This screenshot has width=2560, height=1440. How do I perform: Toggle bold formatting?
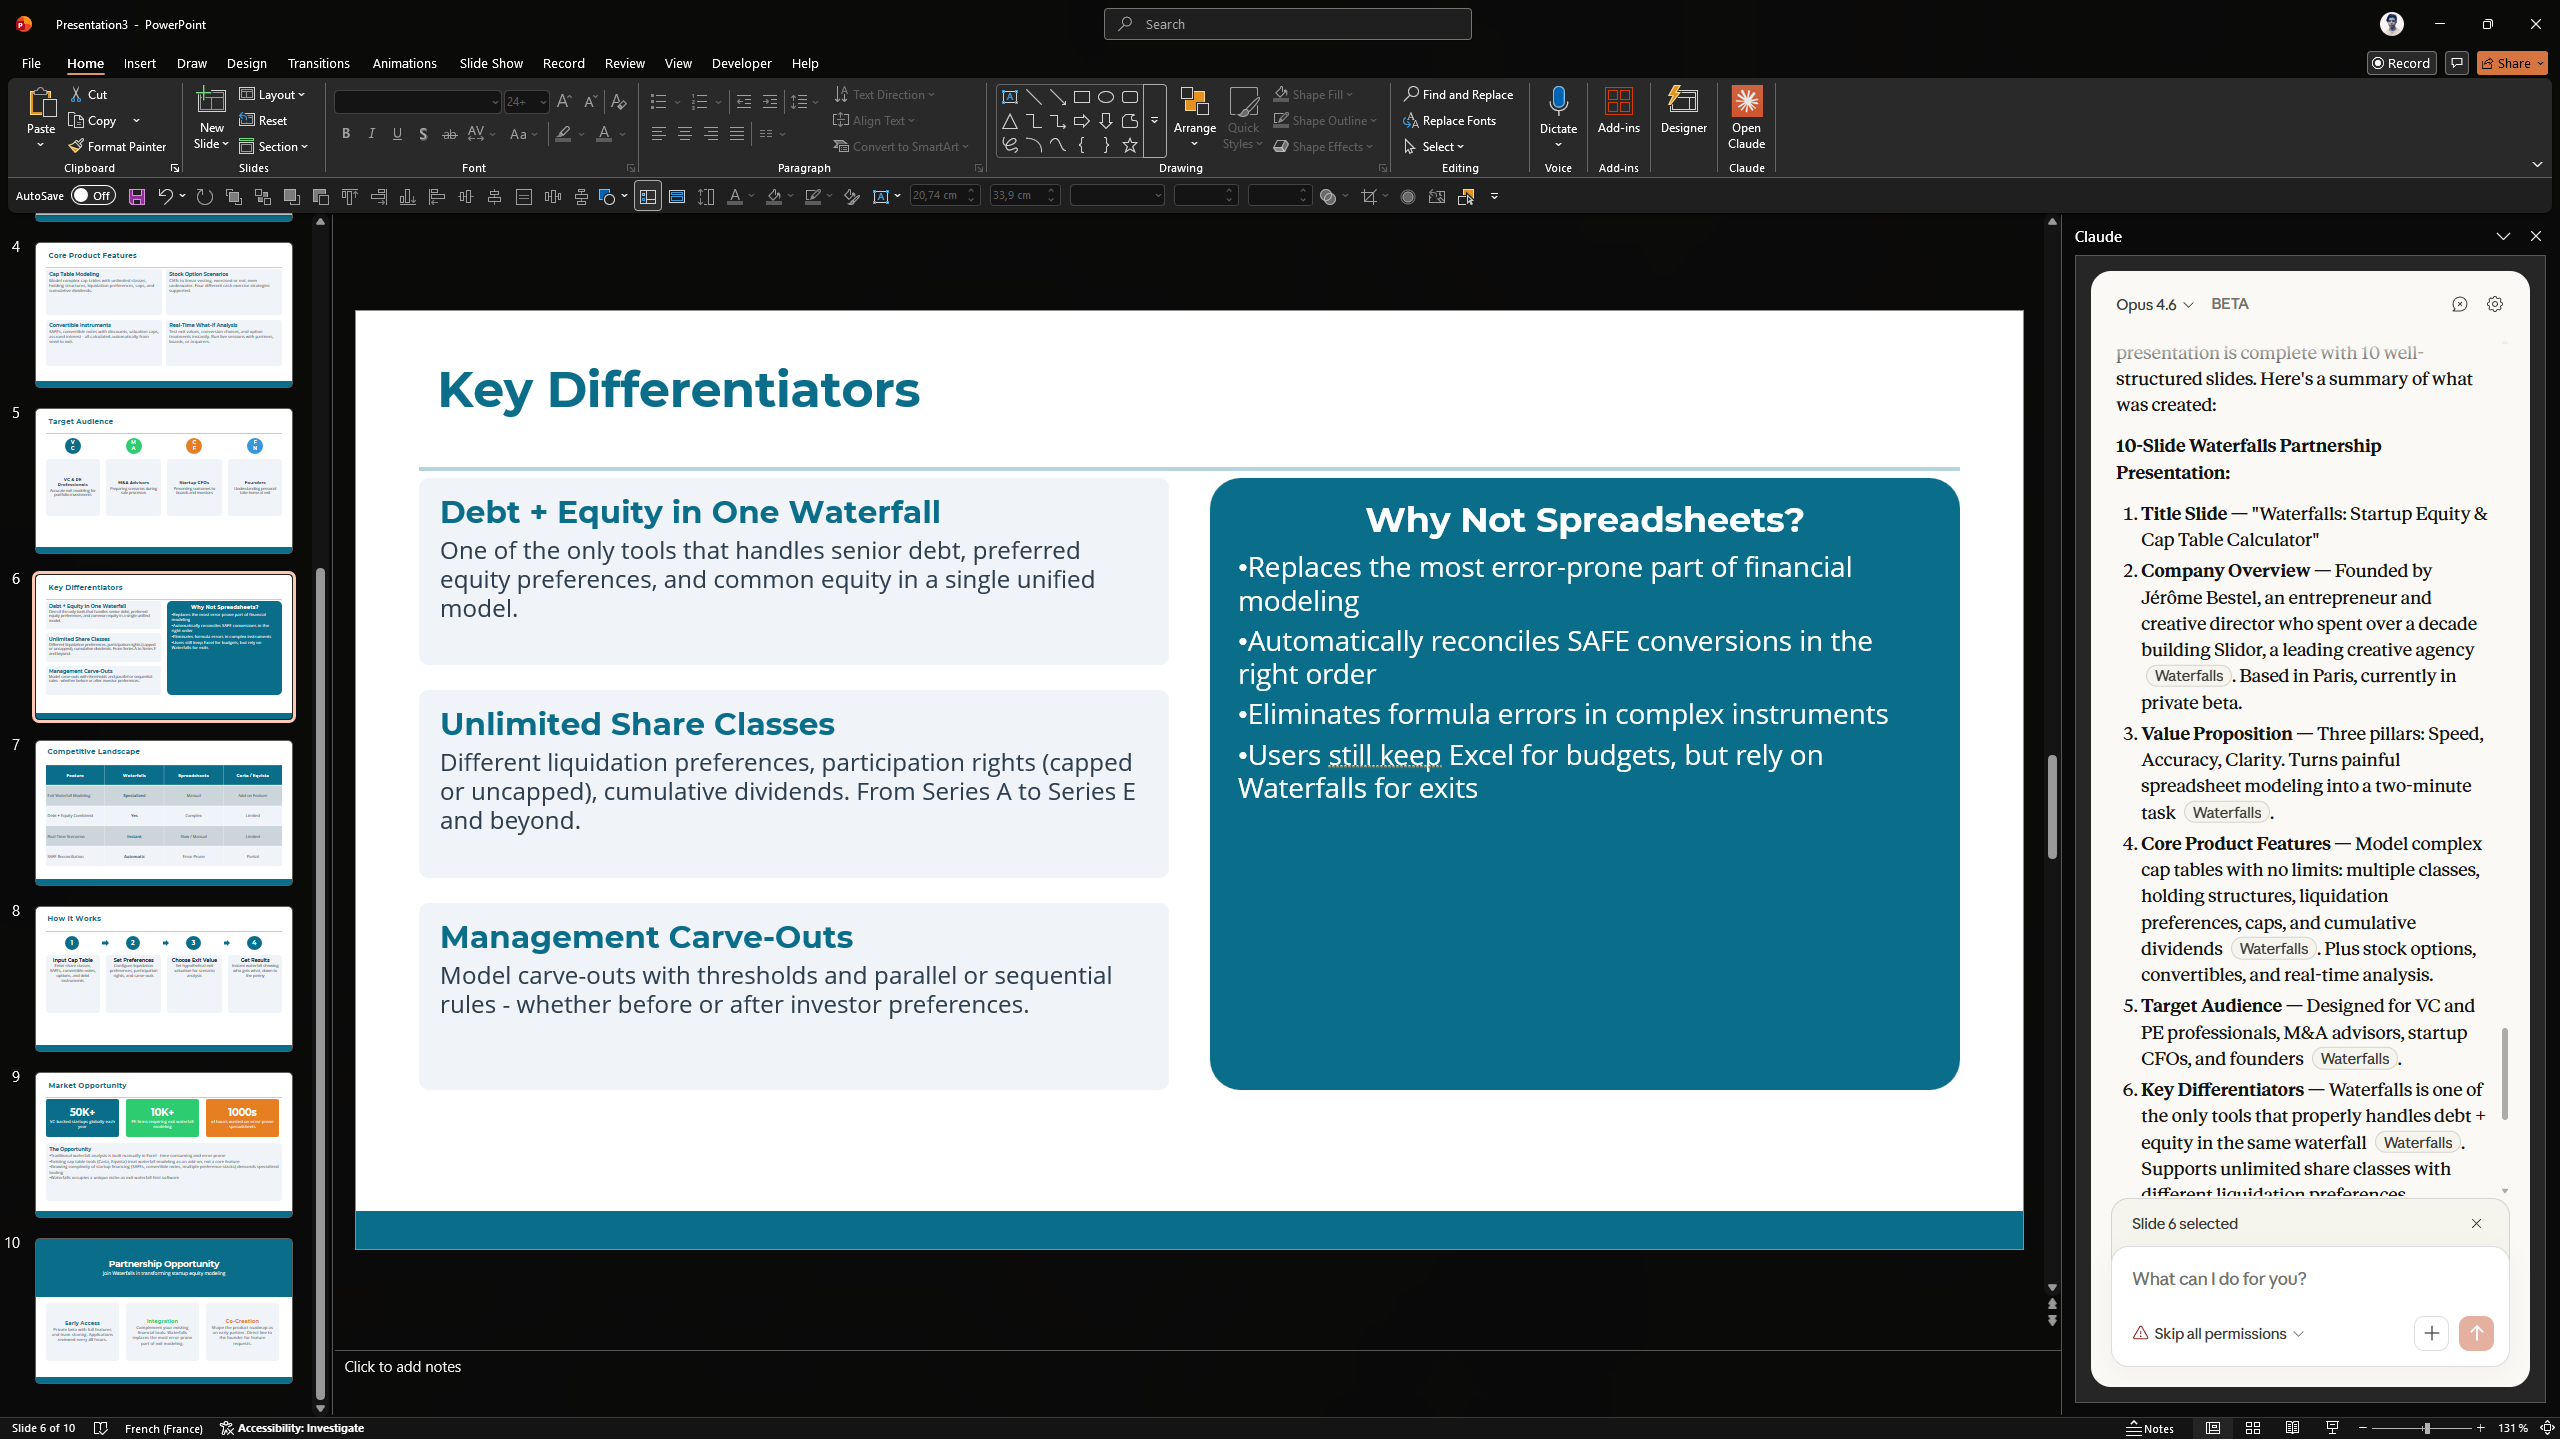[346, 134]
